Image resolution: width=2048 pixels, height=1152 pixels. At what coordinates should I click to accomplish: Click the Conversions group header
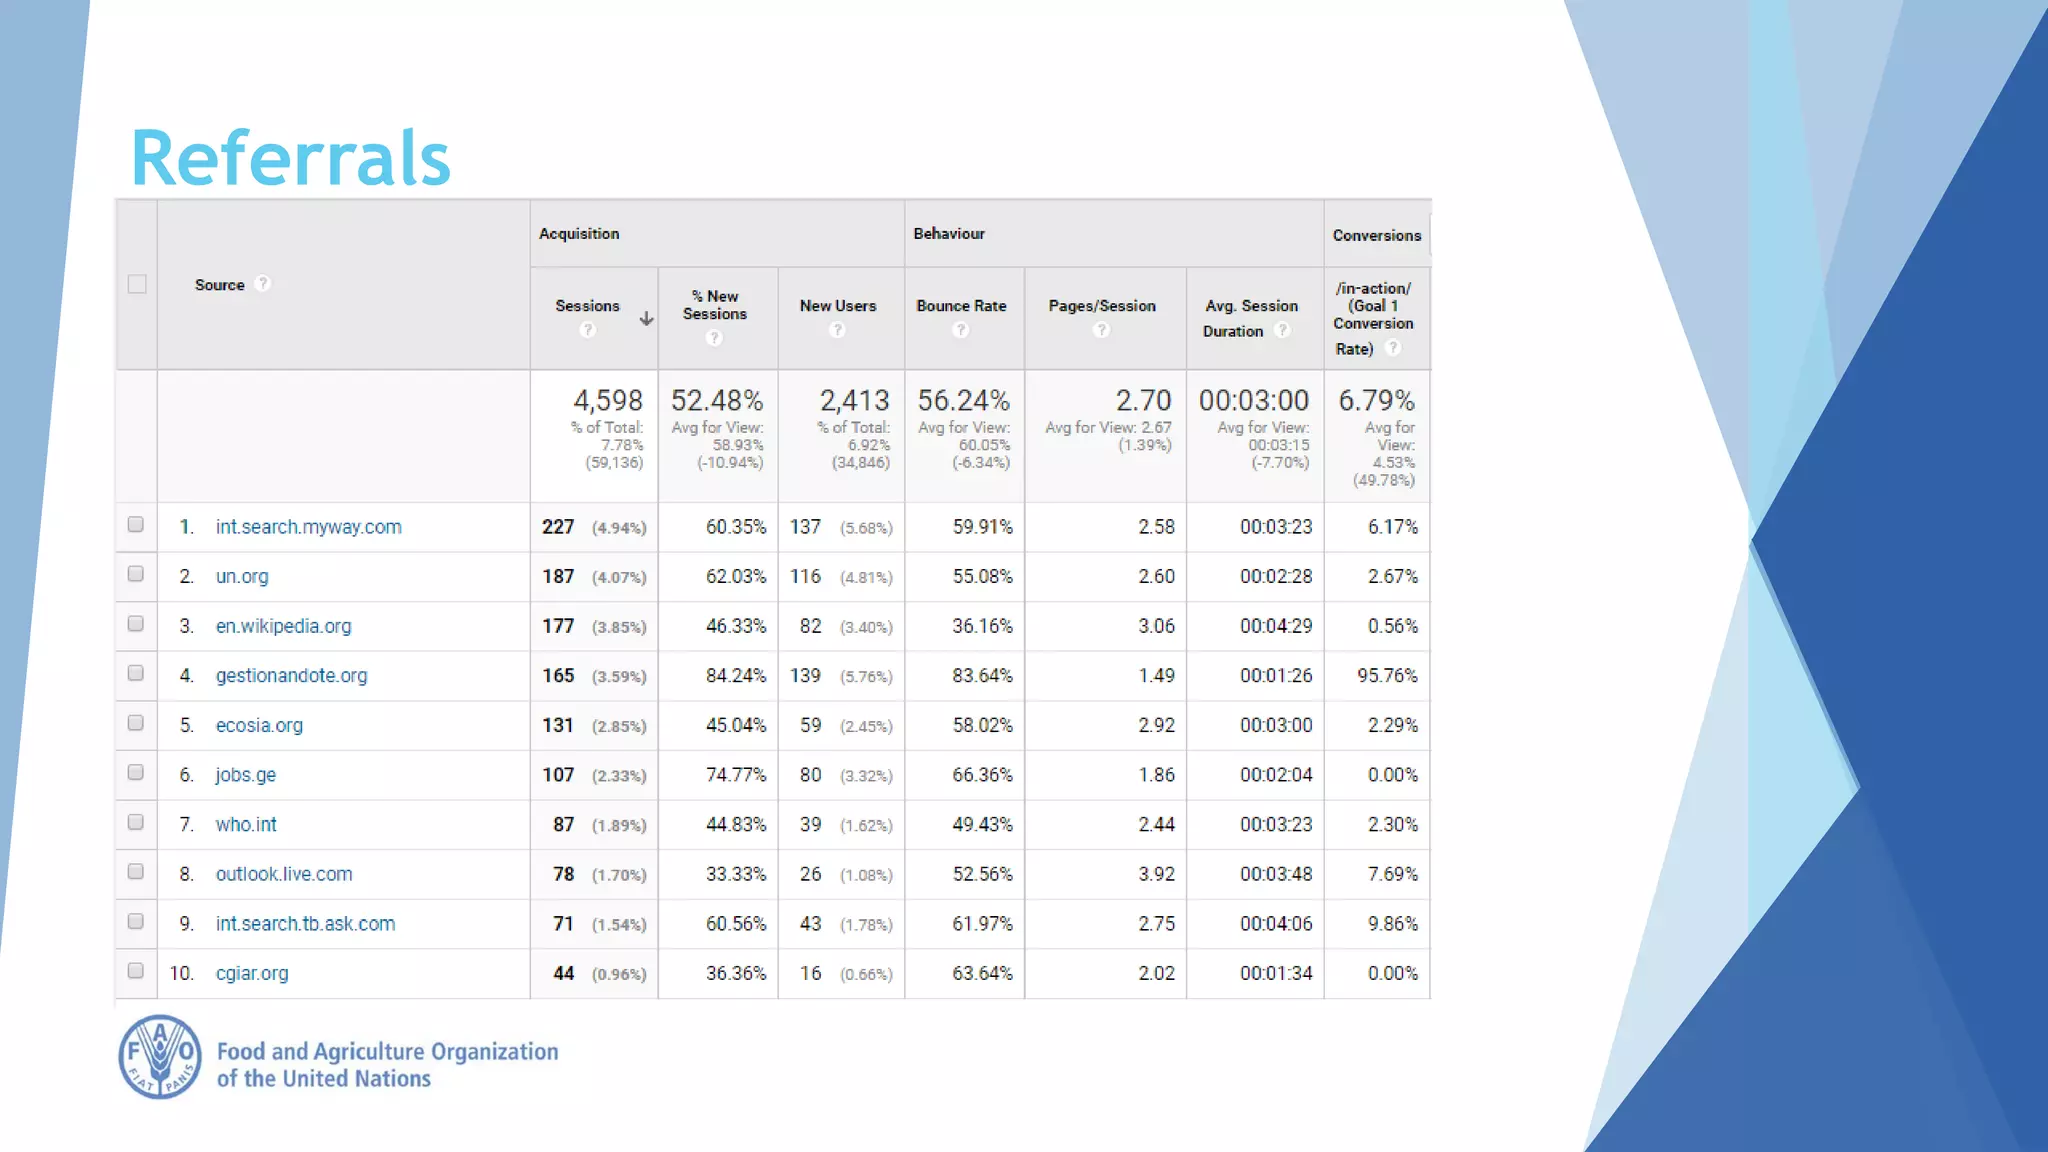1377,236
